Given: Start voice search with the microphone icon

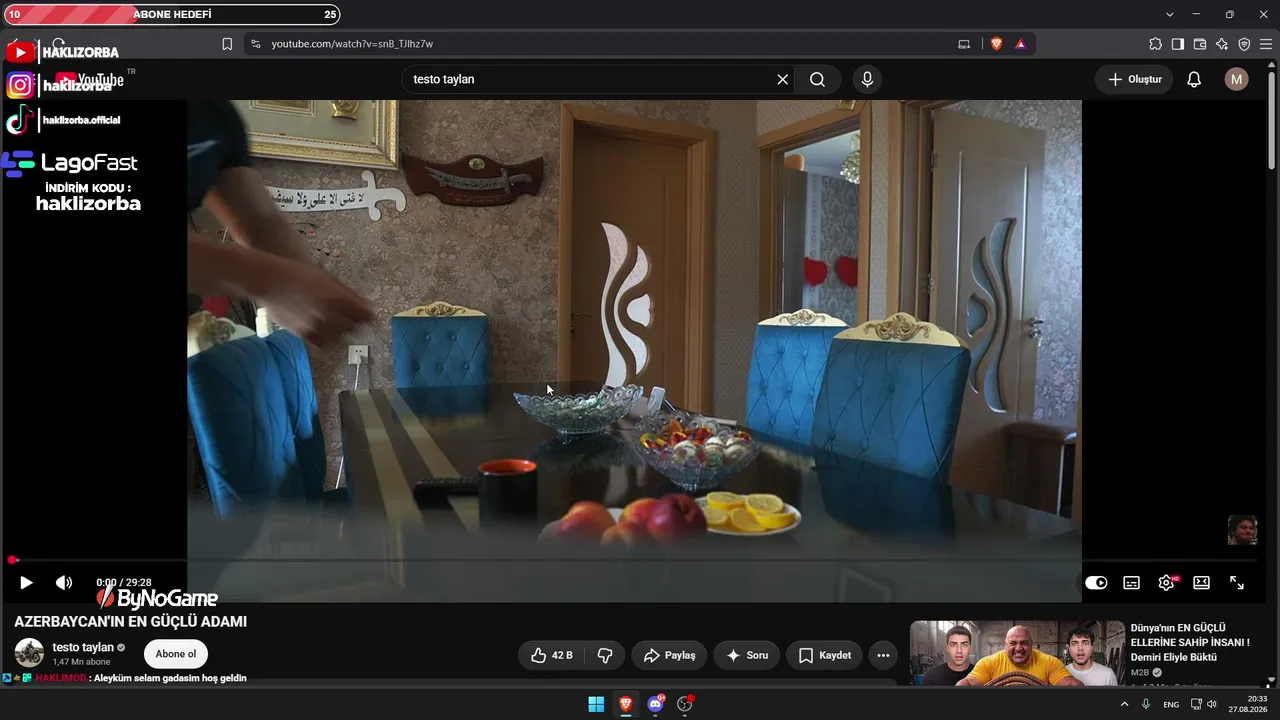Looking at the screenshot, I should coord(867,79).
